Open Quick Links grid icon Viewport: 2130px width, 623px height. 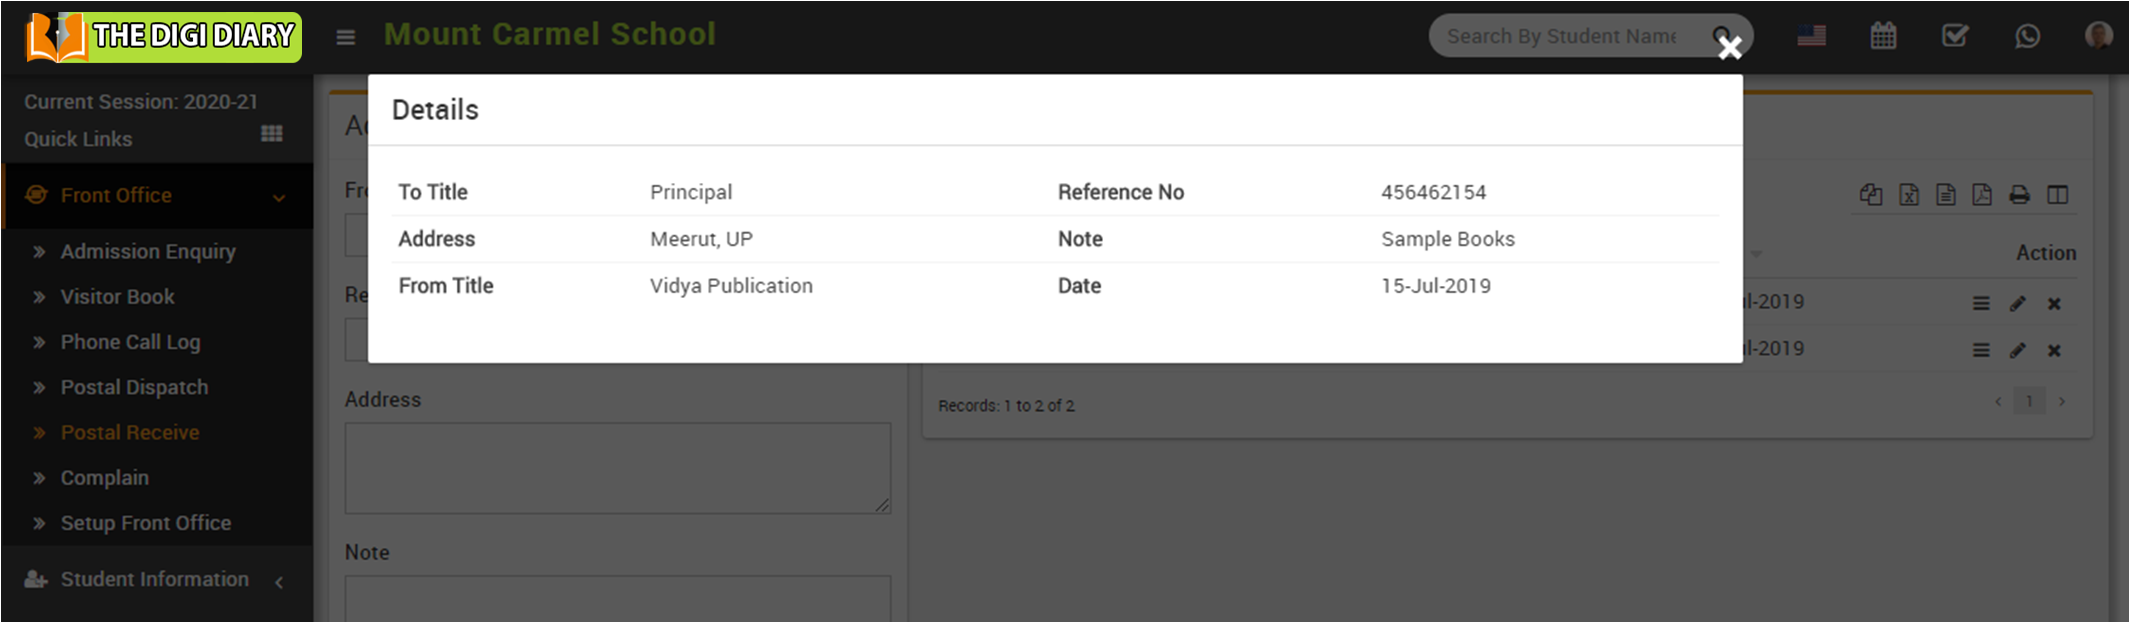click(x=271, y=134)
